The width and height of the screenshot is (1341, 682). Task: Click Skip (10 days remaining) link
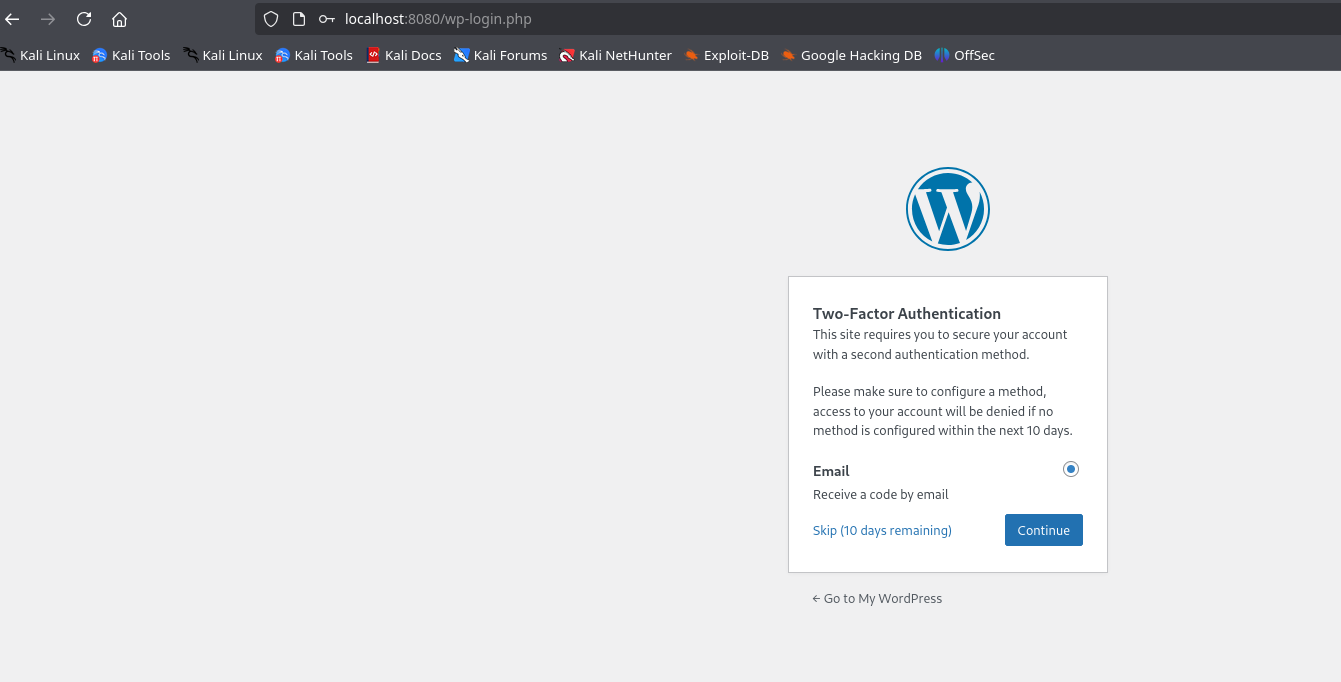(x=882, y=530)
